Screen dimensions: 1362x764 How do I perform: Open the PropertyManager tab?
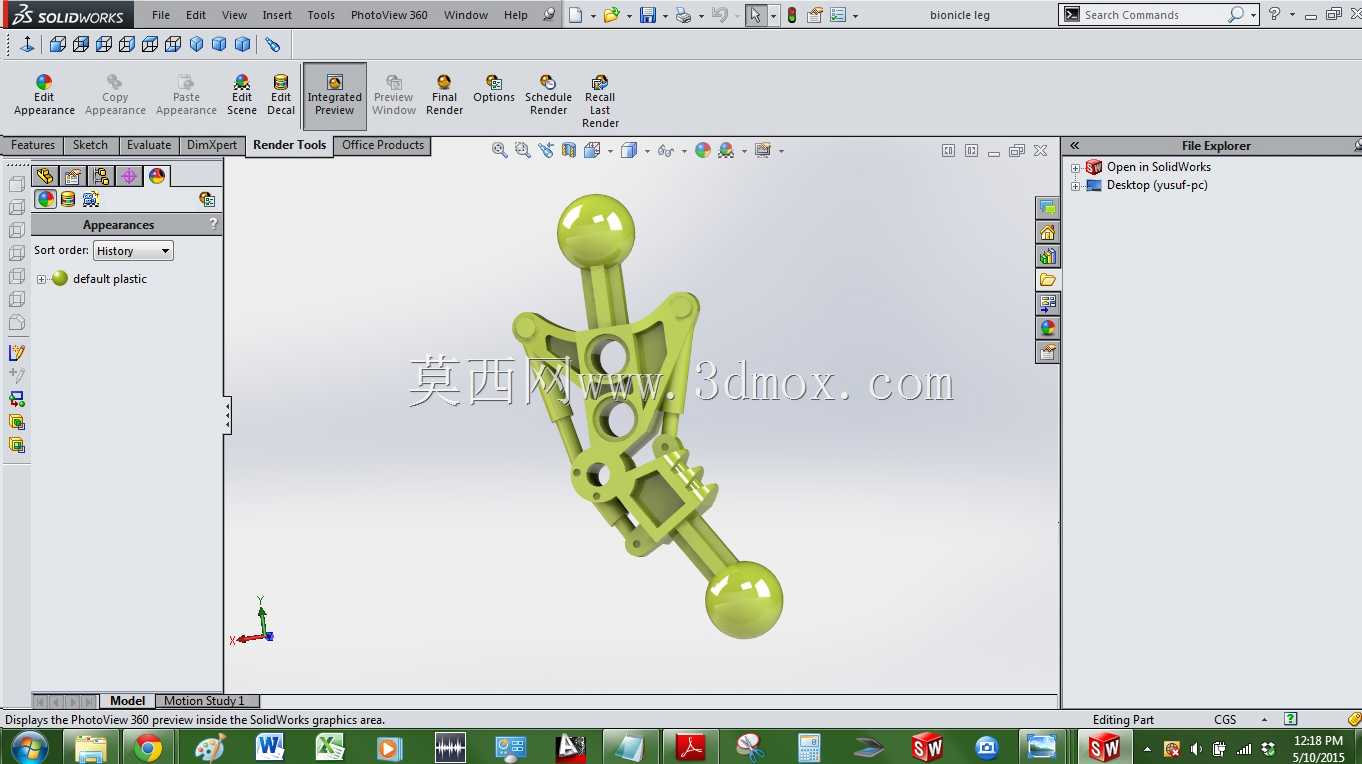[x=73, y=176]
